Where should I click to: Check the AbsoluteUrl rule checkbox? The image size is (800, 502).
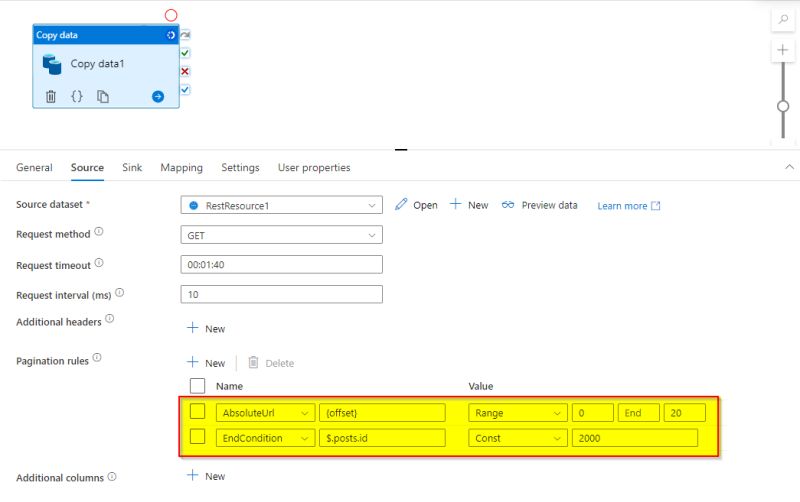point(197,411)
